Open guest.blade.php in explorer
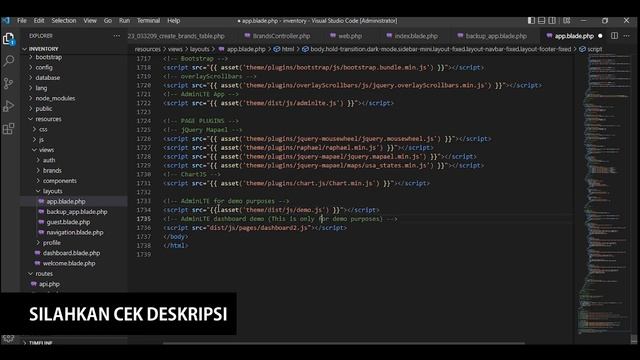640x360 pixels. point(68,222)
